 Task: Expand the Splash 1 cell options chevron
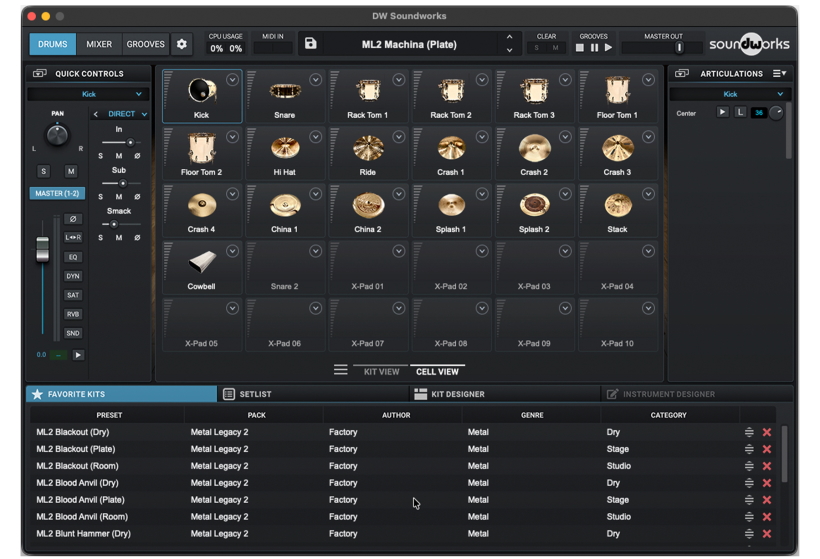(x=482, y=194)
